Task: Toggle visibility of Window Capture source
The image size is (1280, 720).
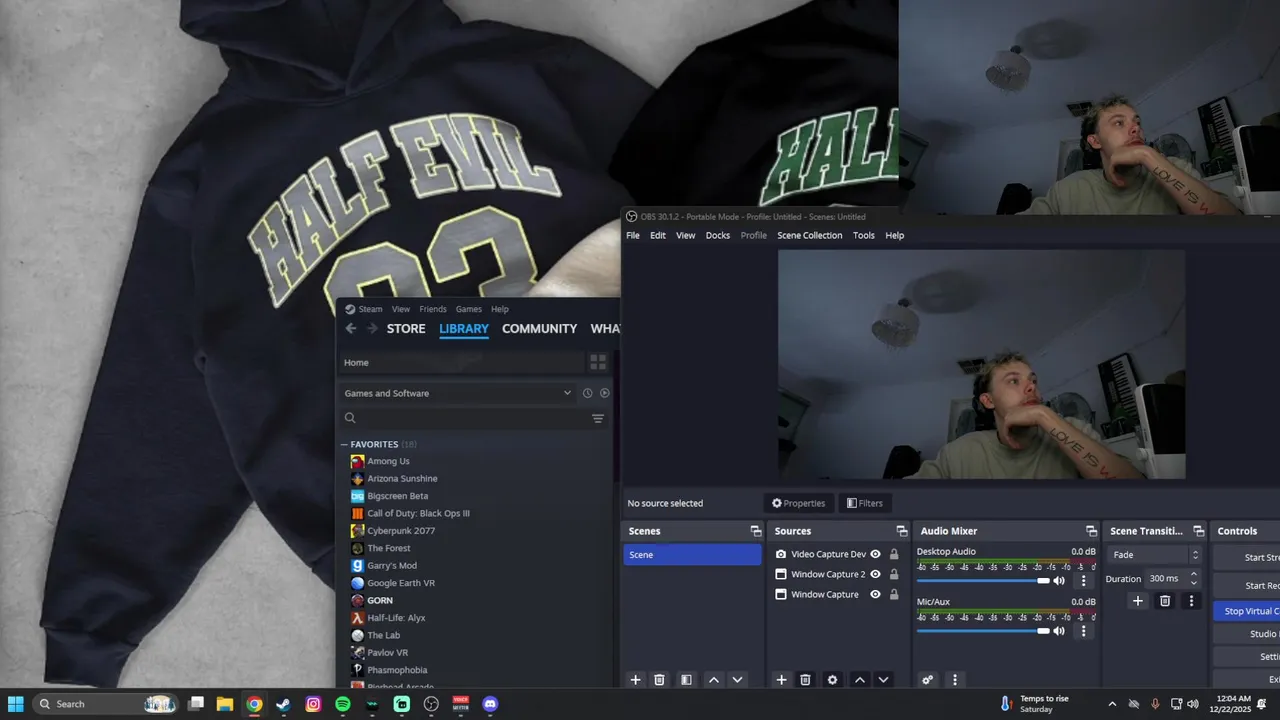Action: pyautogui.click(x=875, y=594)
